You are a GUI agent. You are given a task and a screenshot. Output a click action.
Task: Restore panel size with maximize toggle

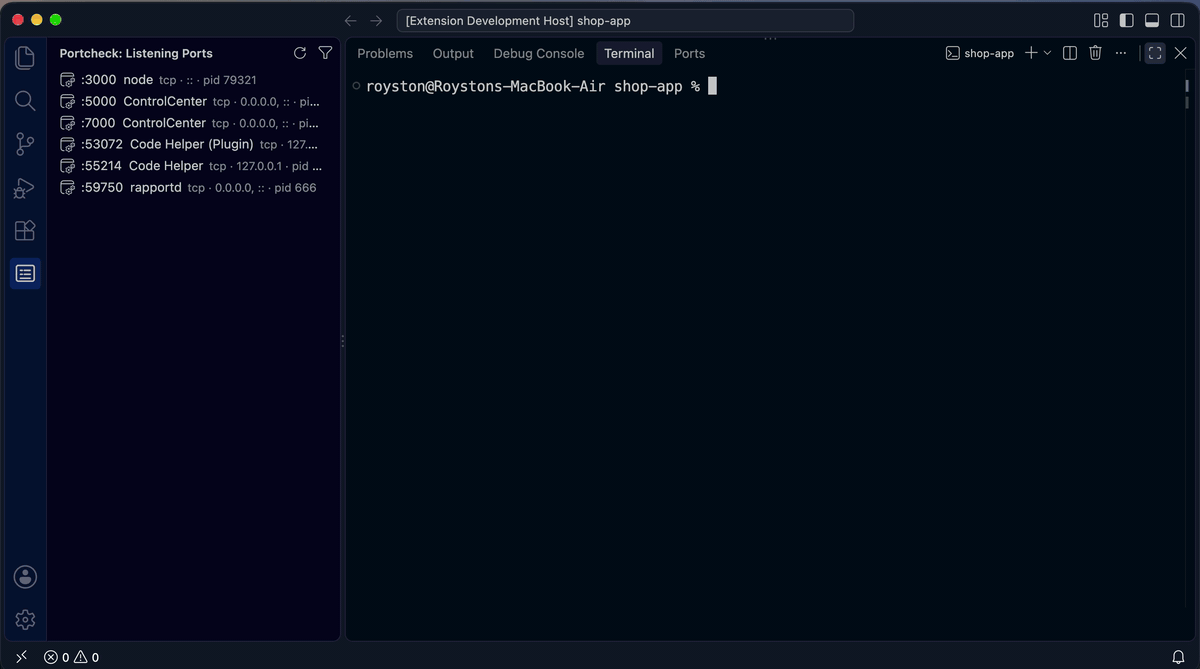tap(1155, 53)
